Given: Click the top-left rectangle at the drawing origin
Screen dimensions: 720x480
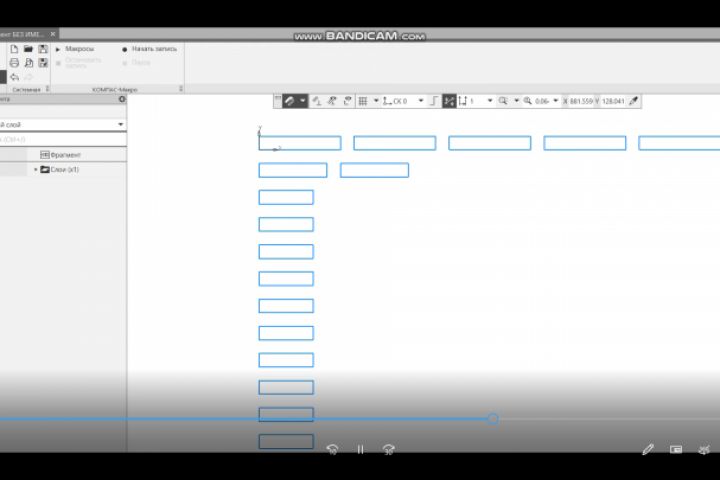Looking at the screenshot, I should pos(300,143).
